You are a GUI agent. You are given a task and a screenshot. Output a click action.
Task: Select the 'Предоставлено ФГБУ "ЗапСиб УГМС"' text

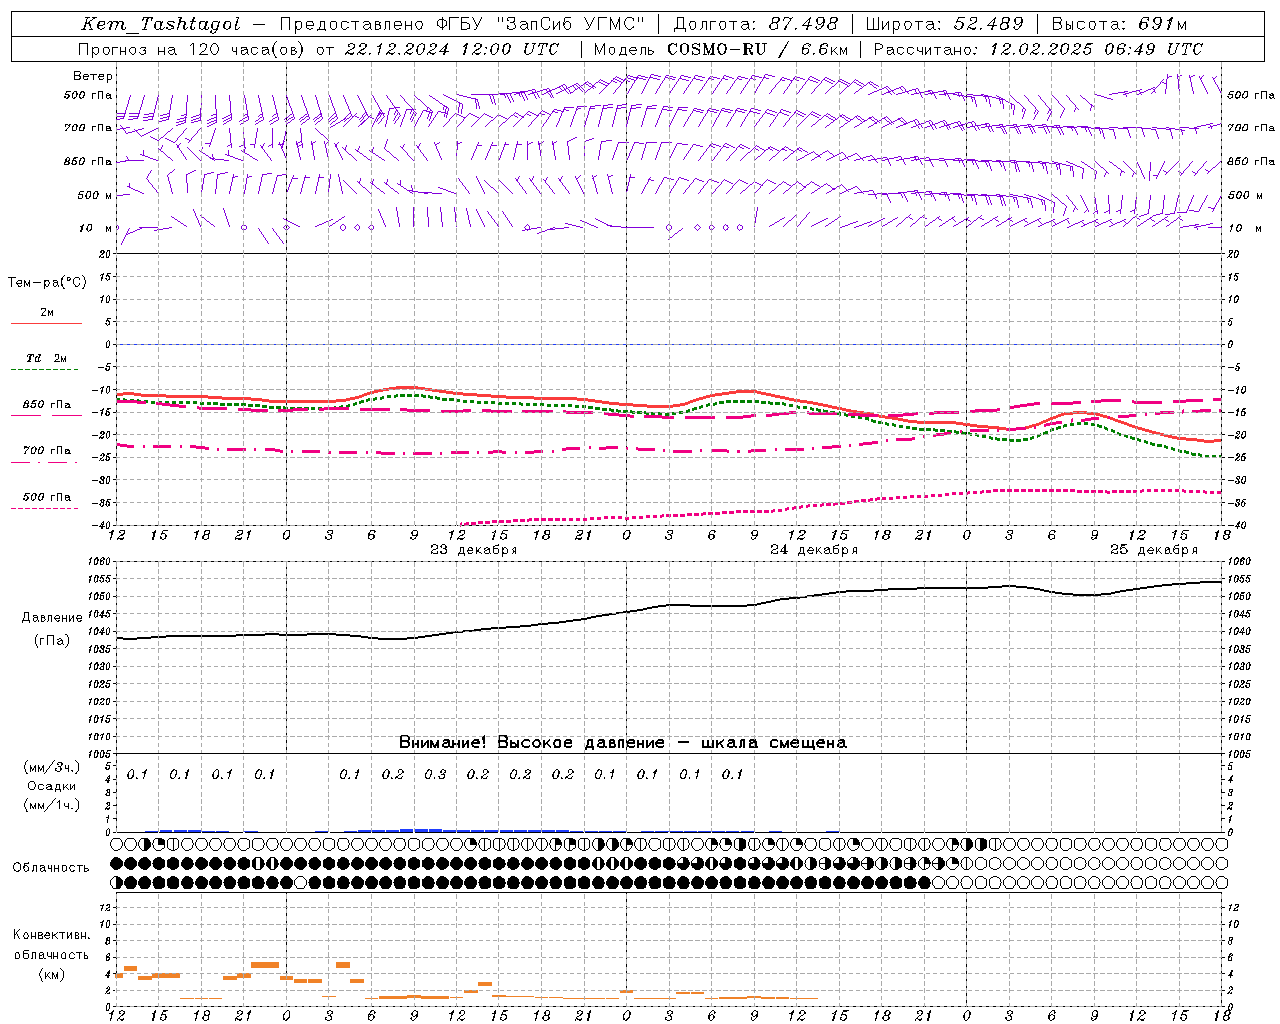coord(462,24)
